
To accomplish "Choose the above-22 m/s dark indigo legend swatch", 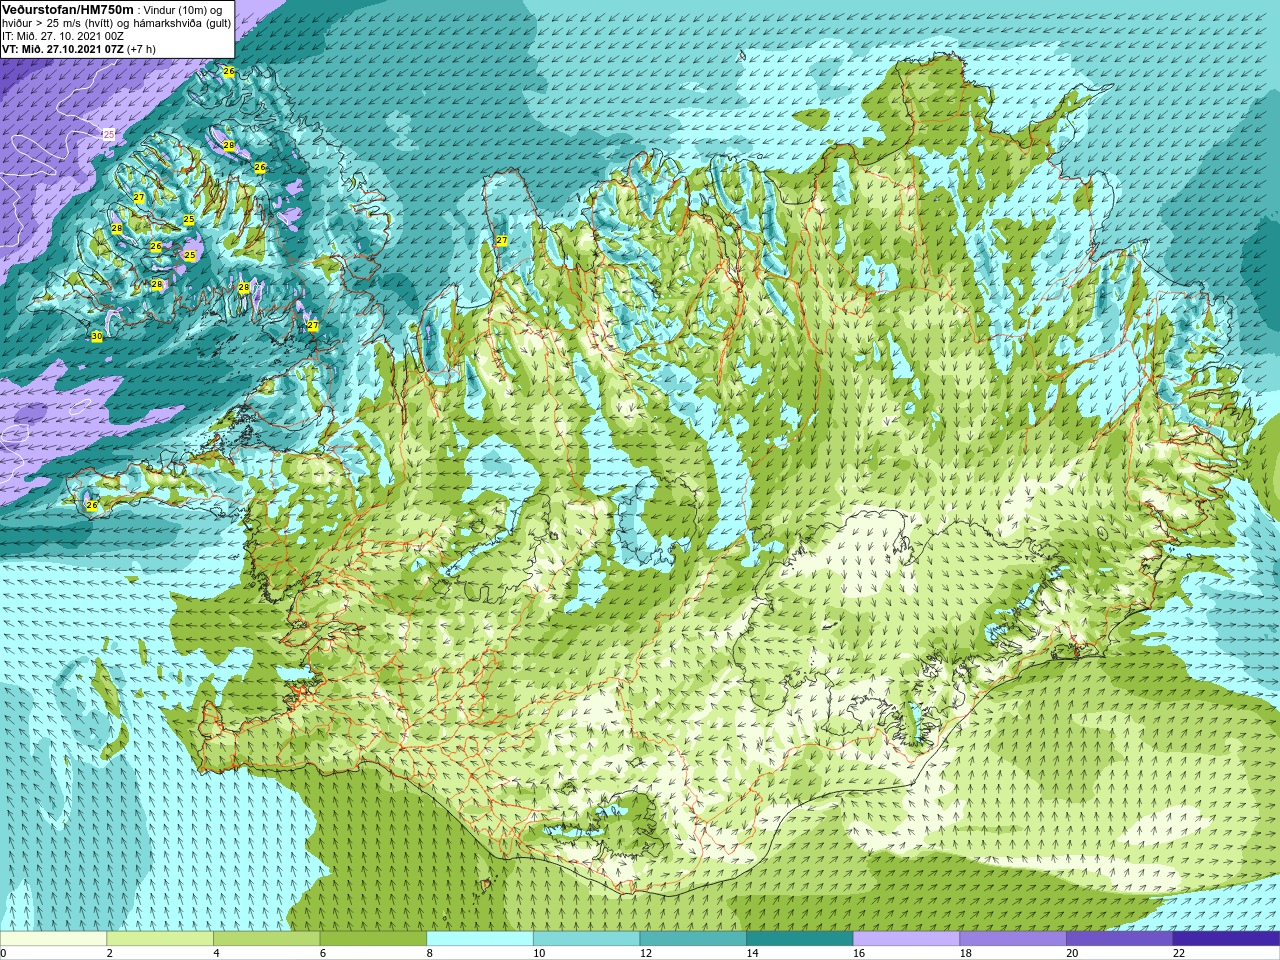I will click(1226, 939).
